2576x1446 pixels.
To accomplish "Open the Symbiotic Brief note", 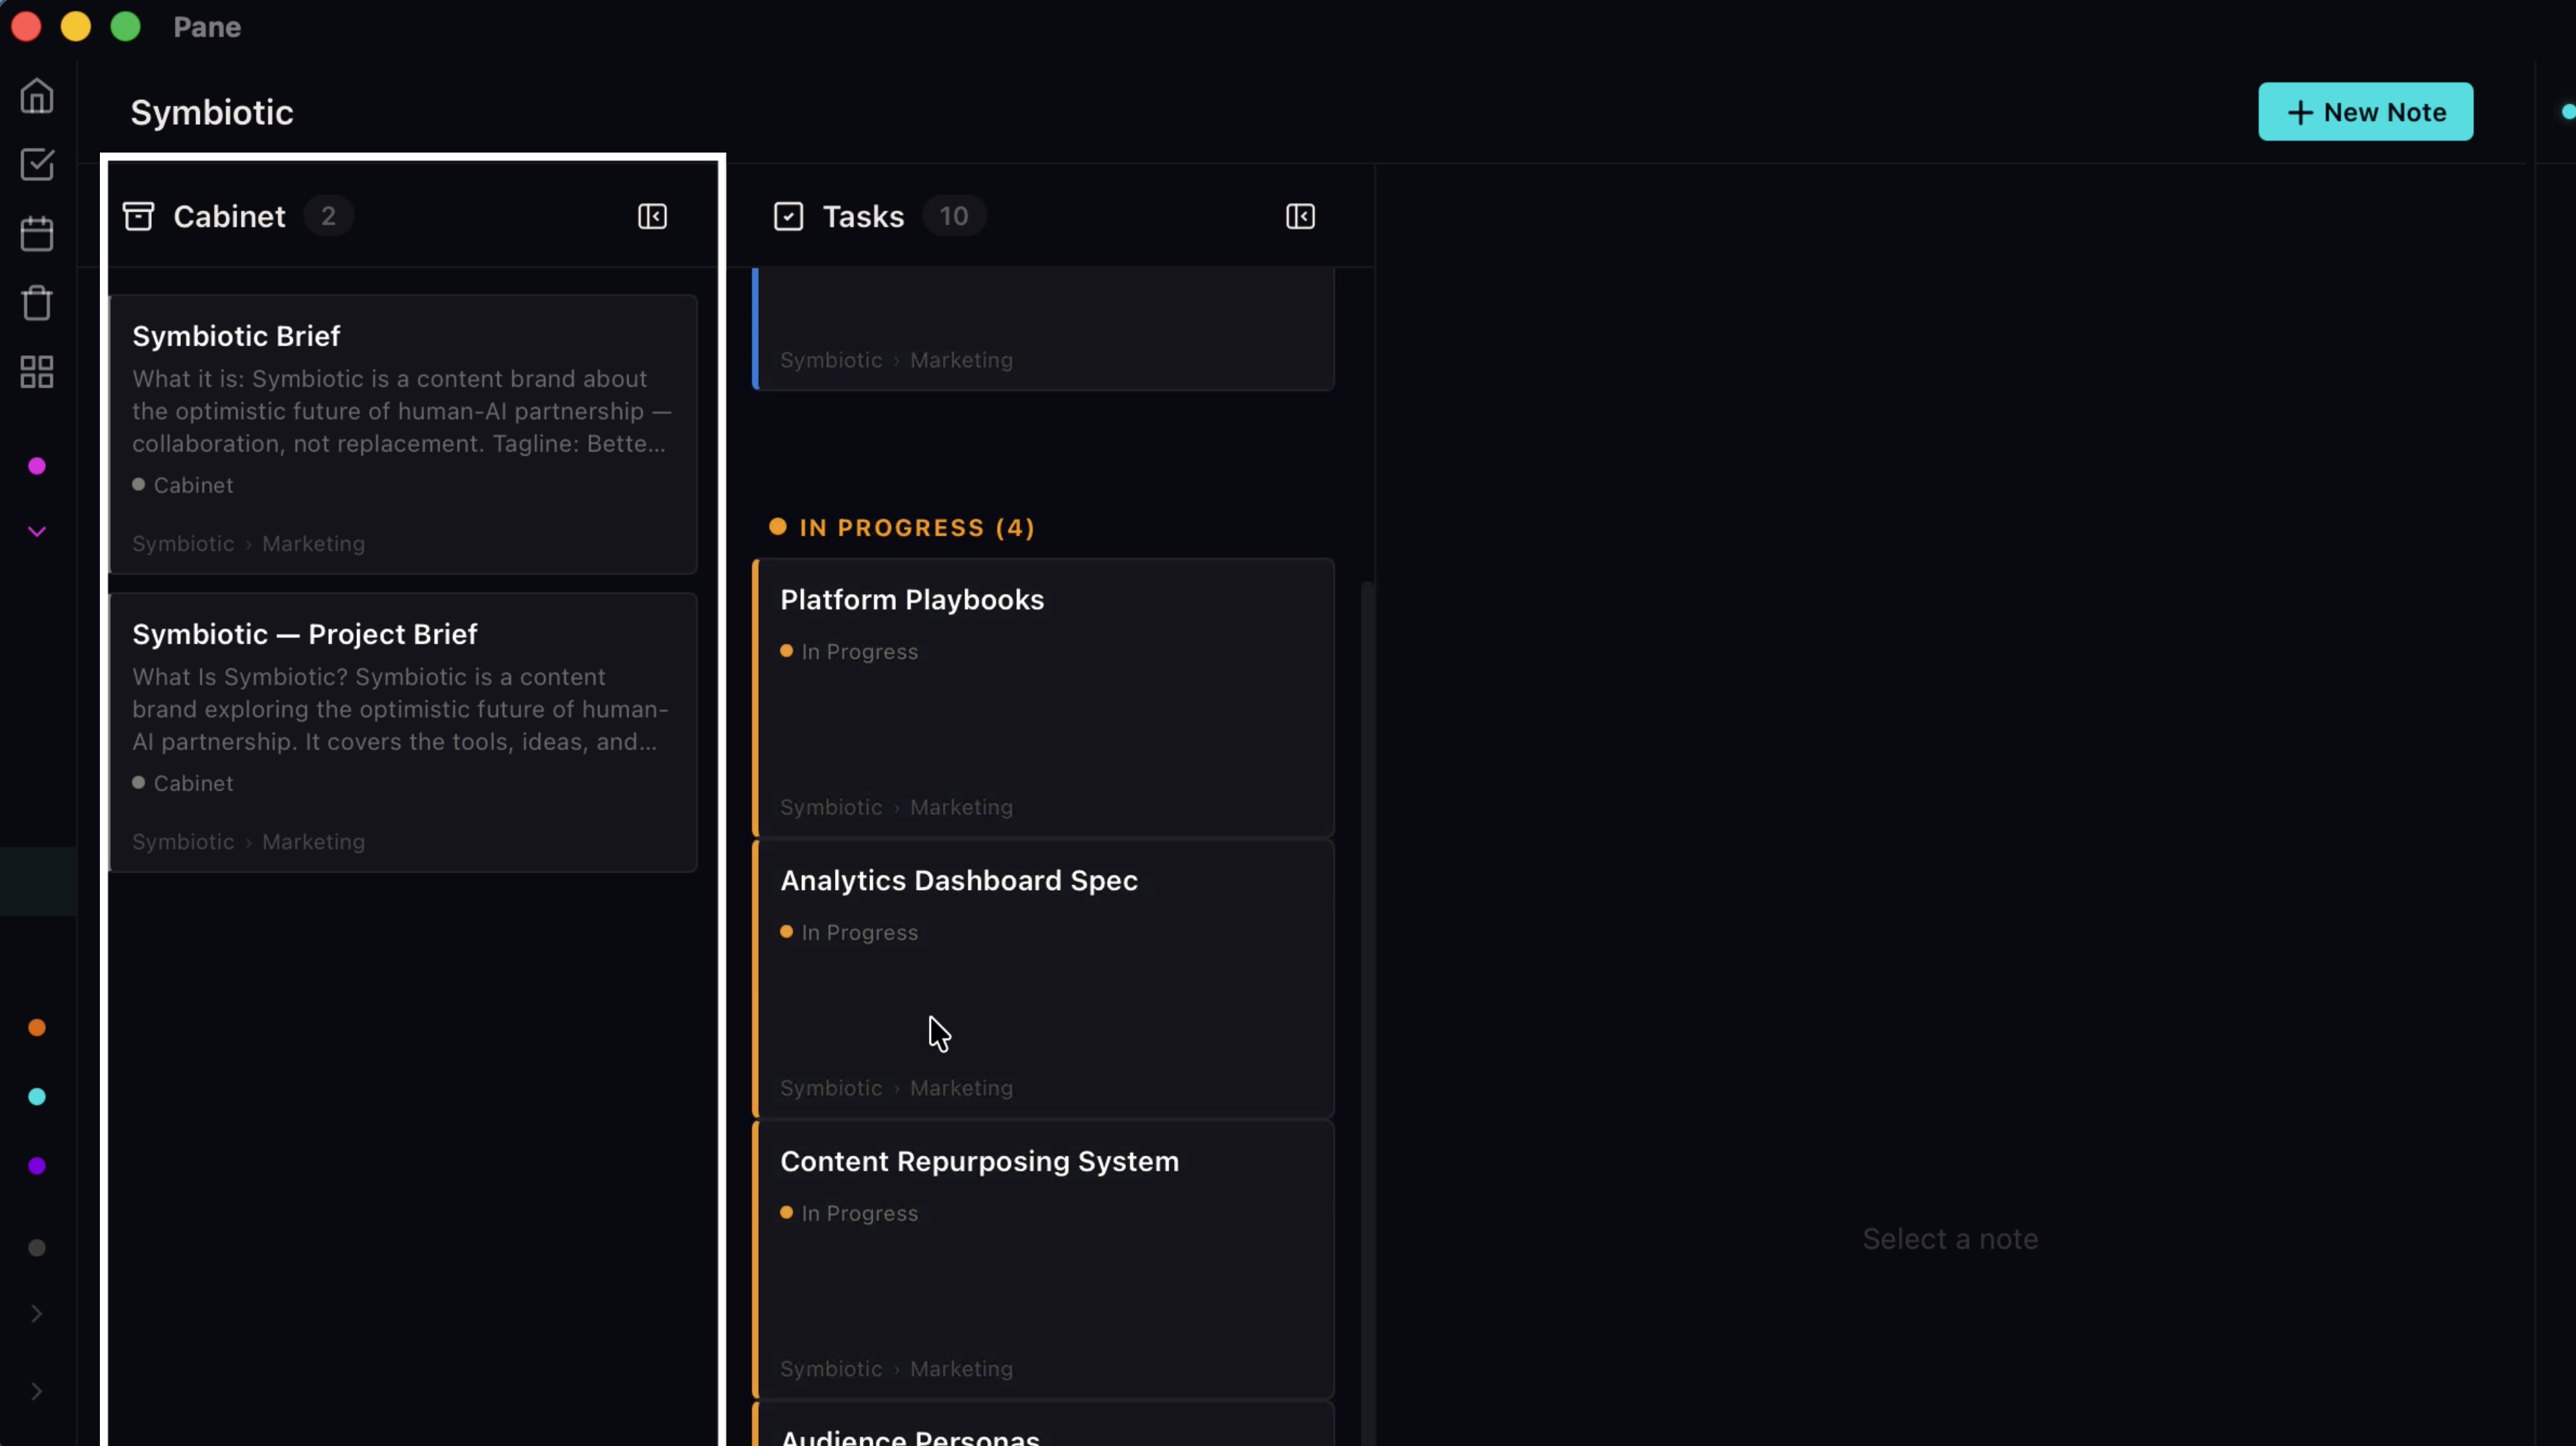I will pos(403,434).
